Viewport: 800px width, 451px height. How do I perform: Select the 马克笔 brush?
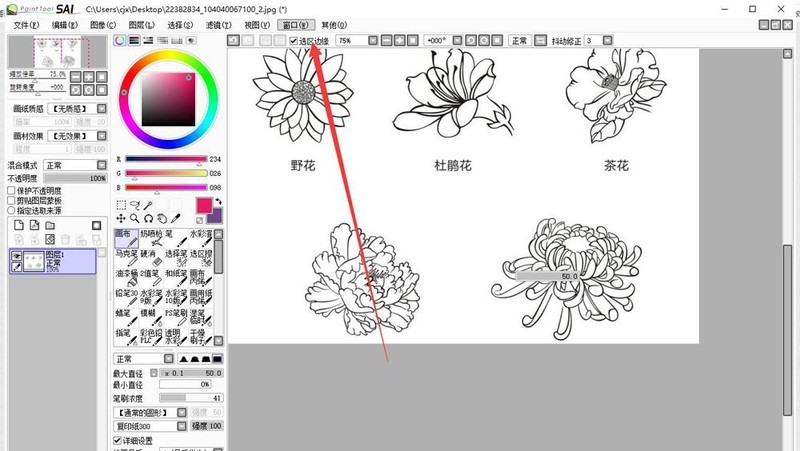pyautogui.click(x=126, y=258)
